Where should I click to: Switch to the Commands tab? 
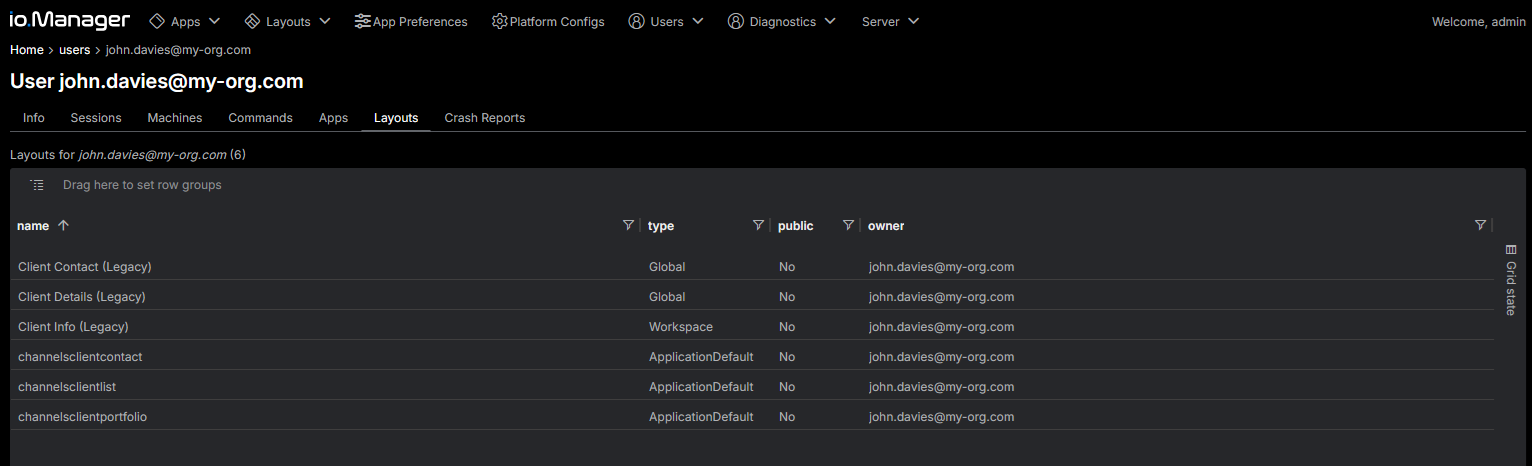(261, 118)
